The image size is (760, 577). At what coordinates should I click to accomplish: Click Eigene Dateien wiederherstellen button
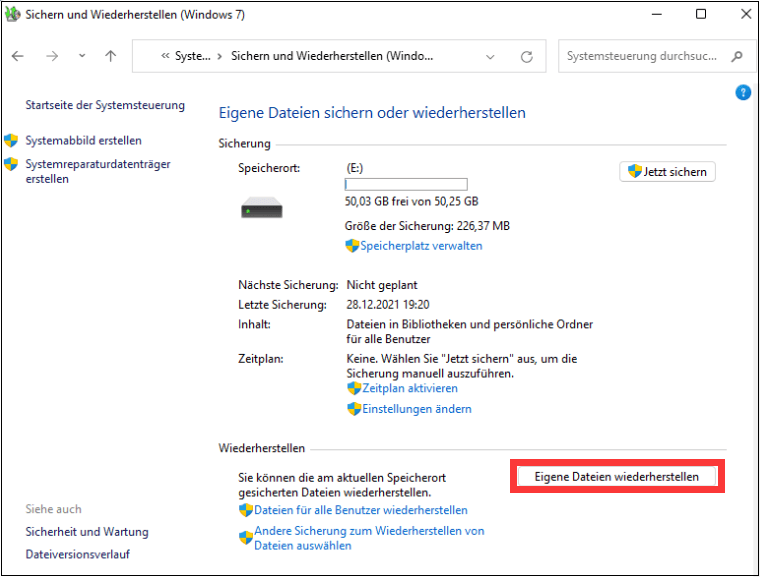tap(617, 477)
